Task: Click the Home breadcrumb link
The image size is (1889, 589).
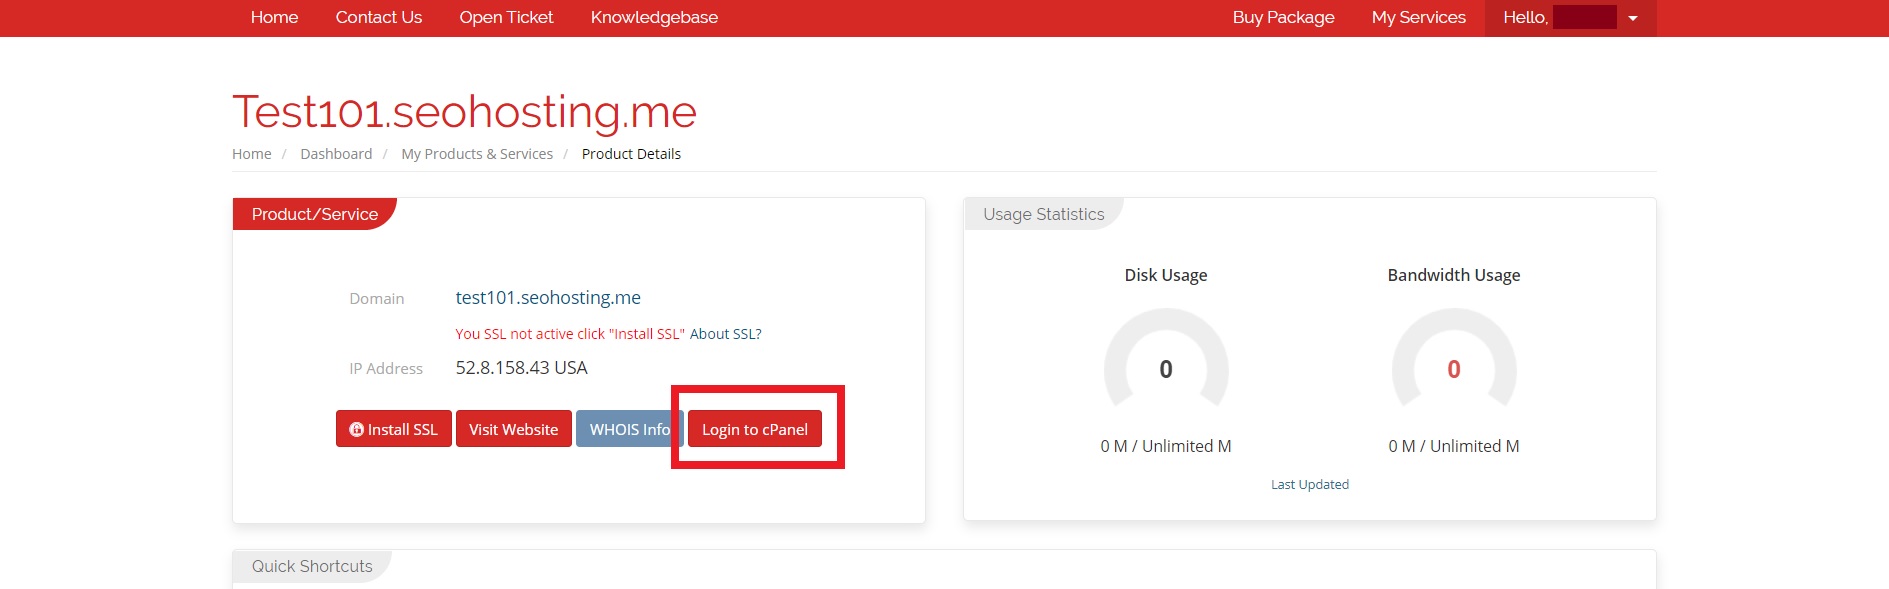Action: point(251,154)
